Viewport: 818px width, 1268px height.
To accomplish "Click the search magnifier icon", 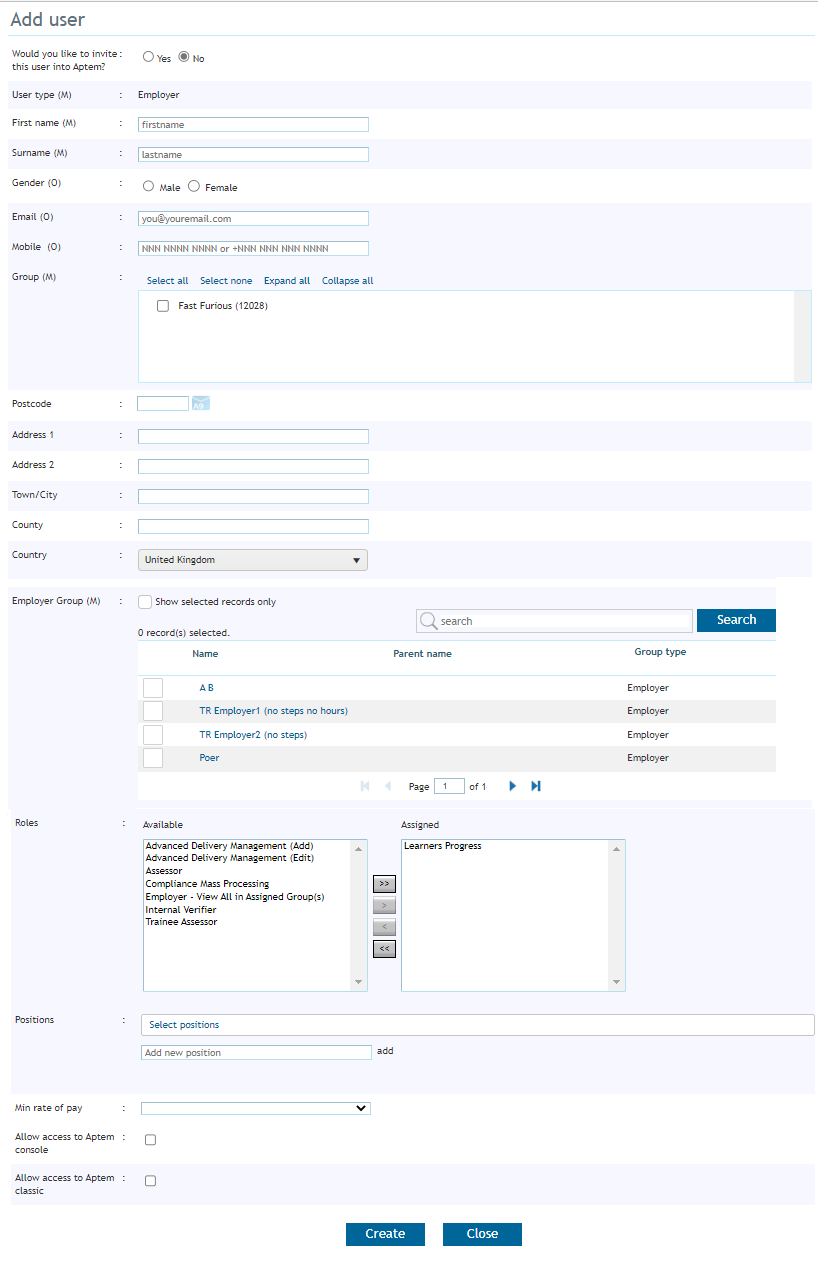I will [x=429, y=621].
